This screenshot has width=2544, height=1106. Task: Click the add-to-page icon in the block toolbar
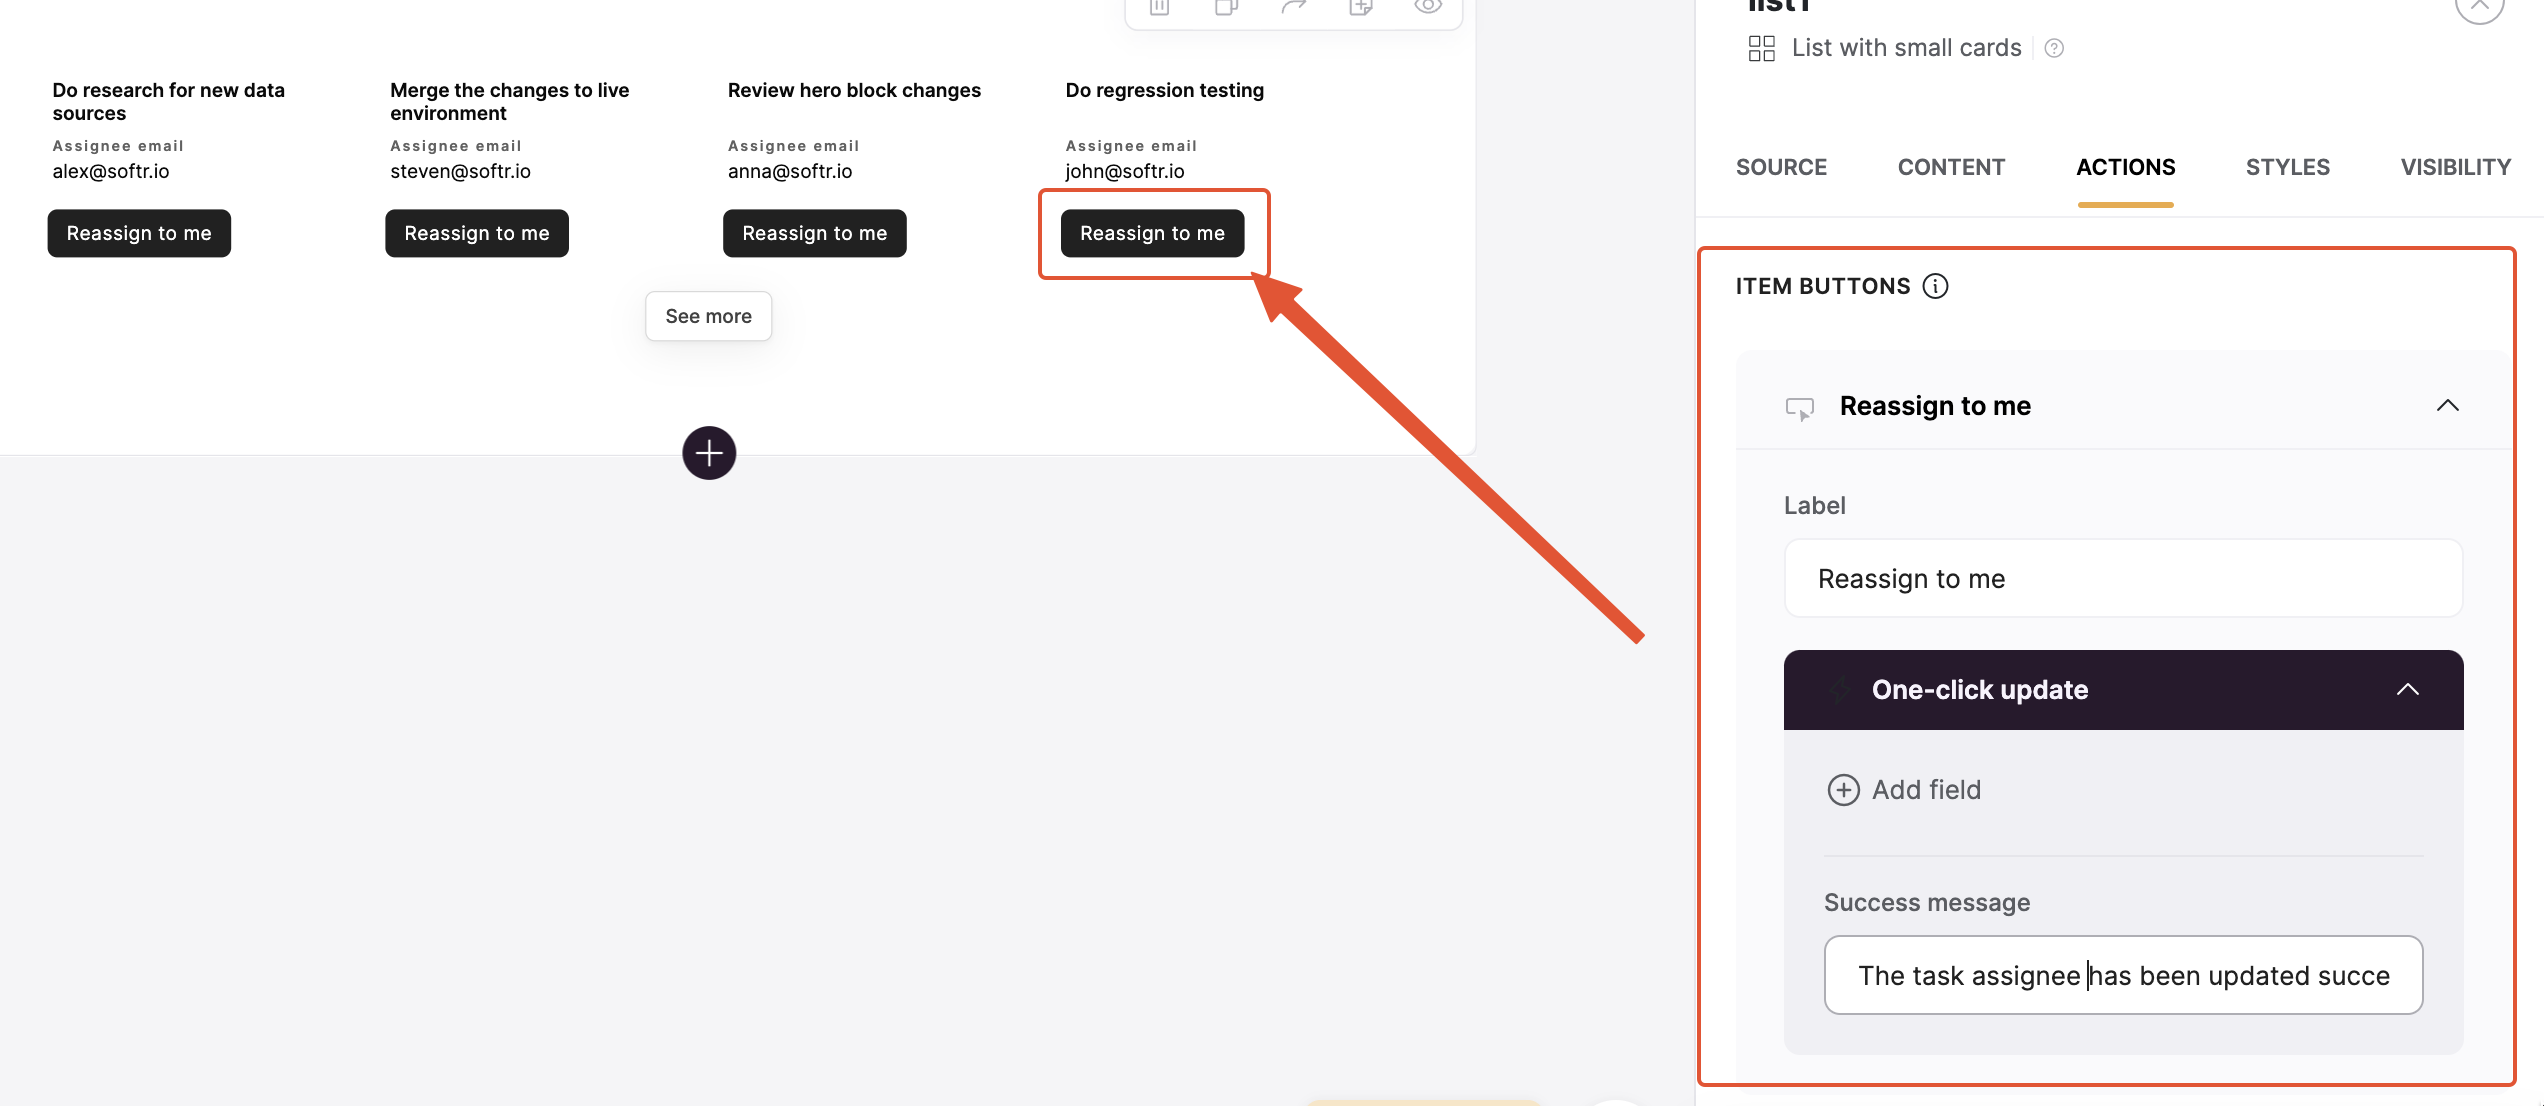tap(1360, 7)
